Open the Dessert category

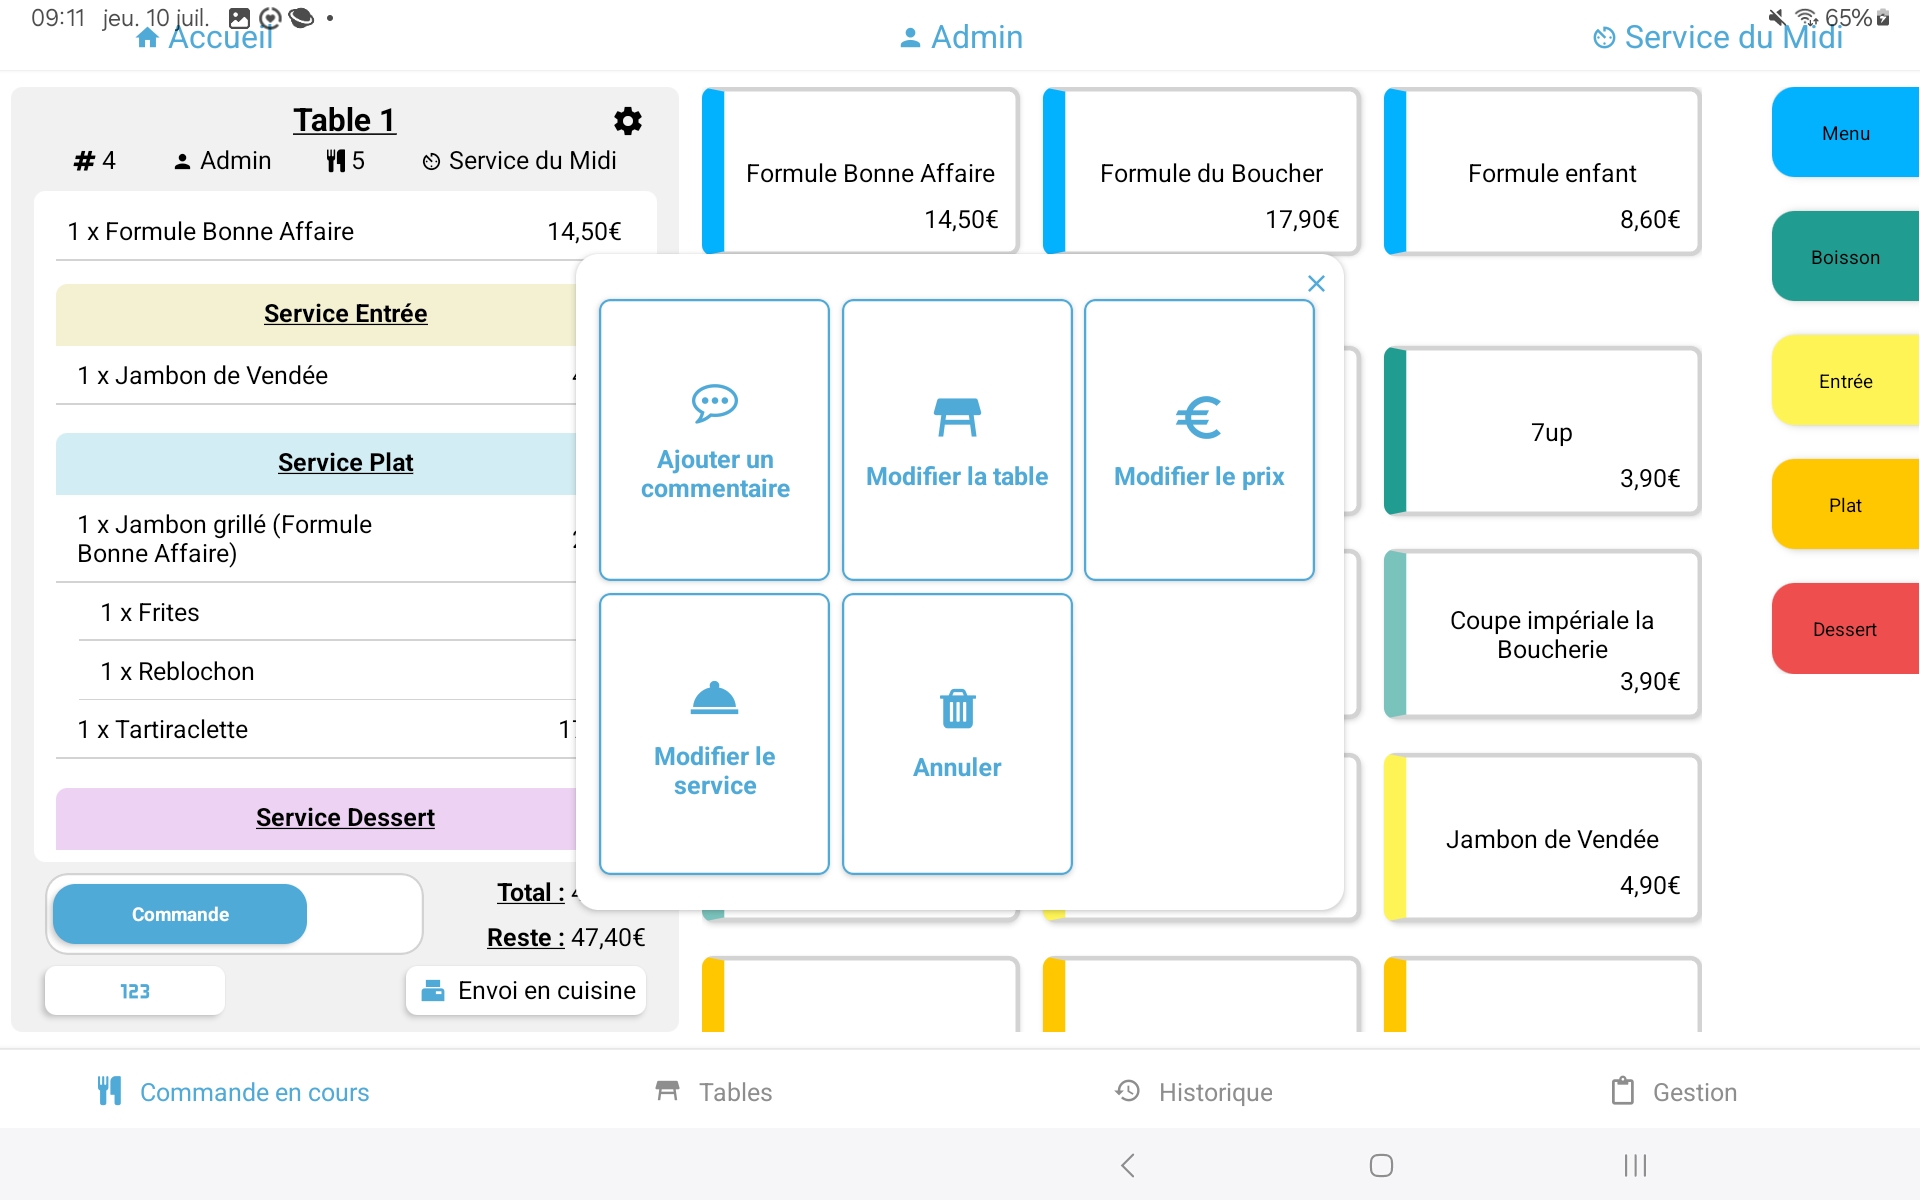tap(1846, 628)
